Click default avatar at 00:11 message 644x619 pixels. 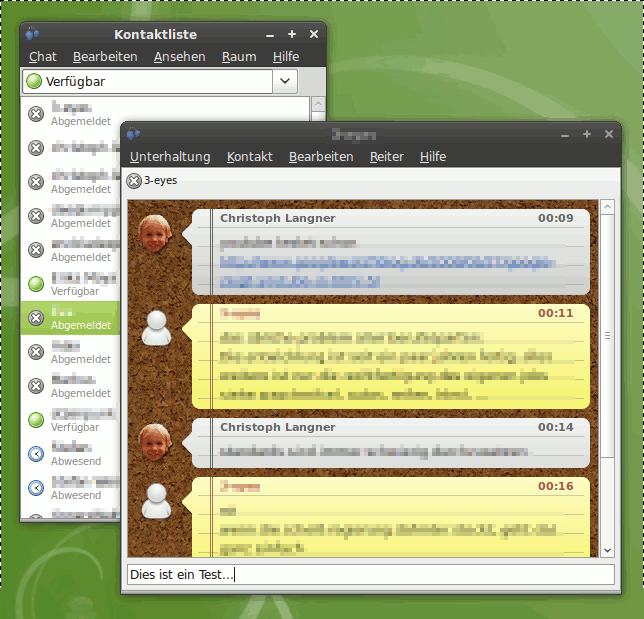tap(156, 328)
